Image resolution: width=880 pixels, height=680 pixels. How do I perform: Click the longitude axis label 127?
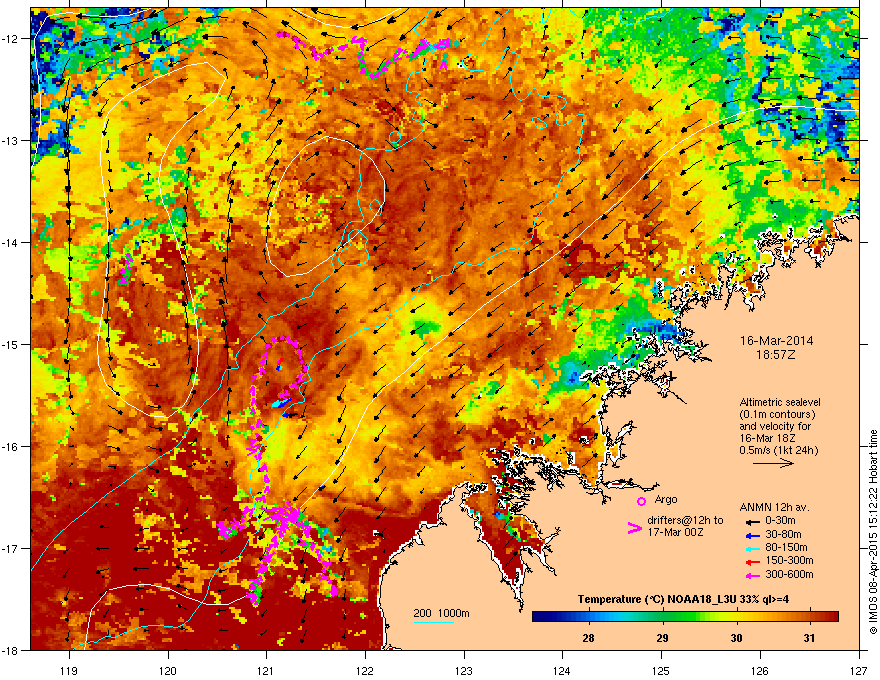click(x=859, y=670)
